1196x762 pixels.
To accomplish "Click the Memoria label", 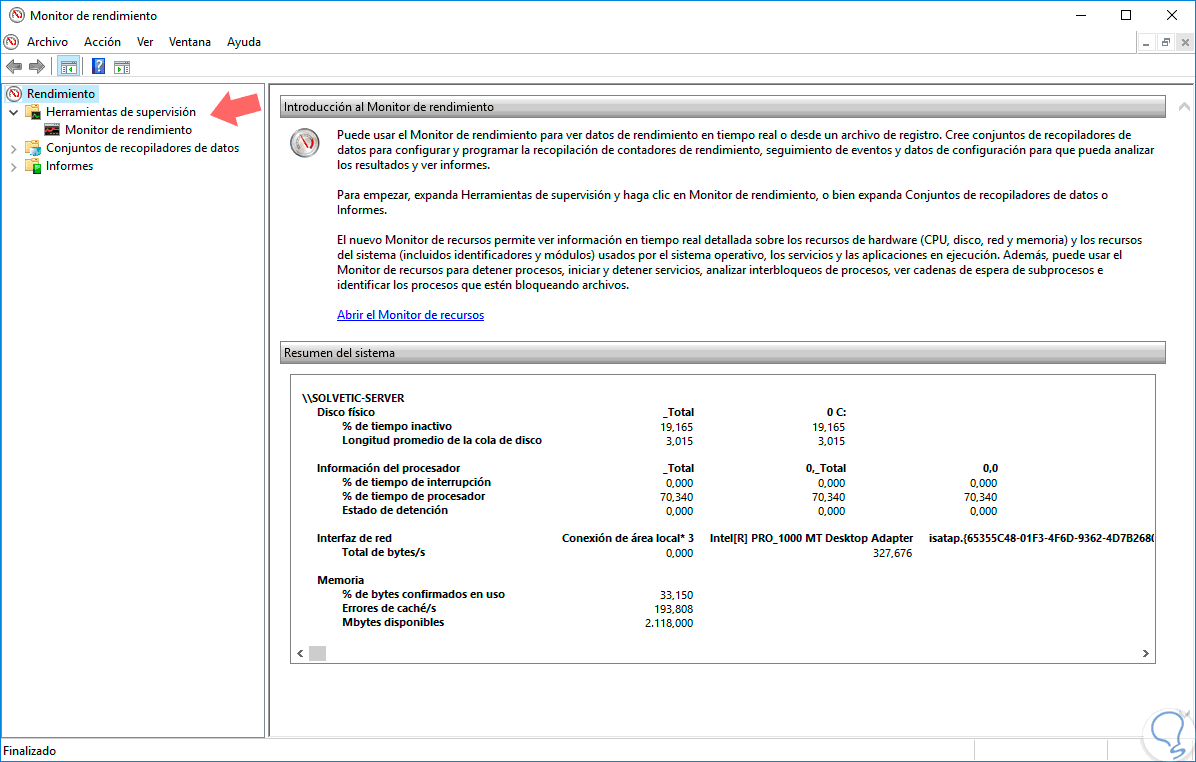I will click(x=340, y=580).
